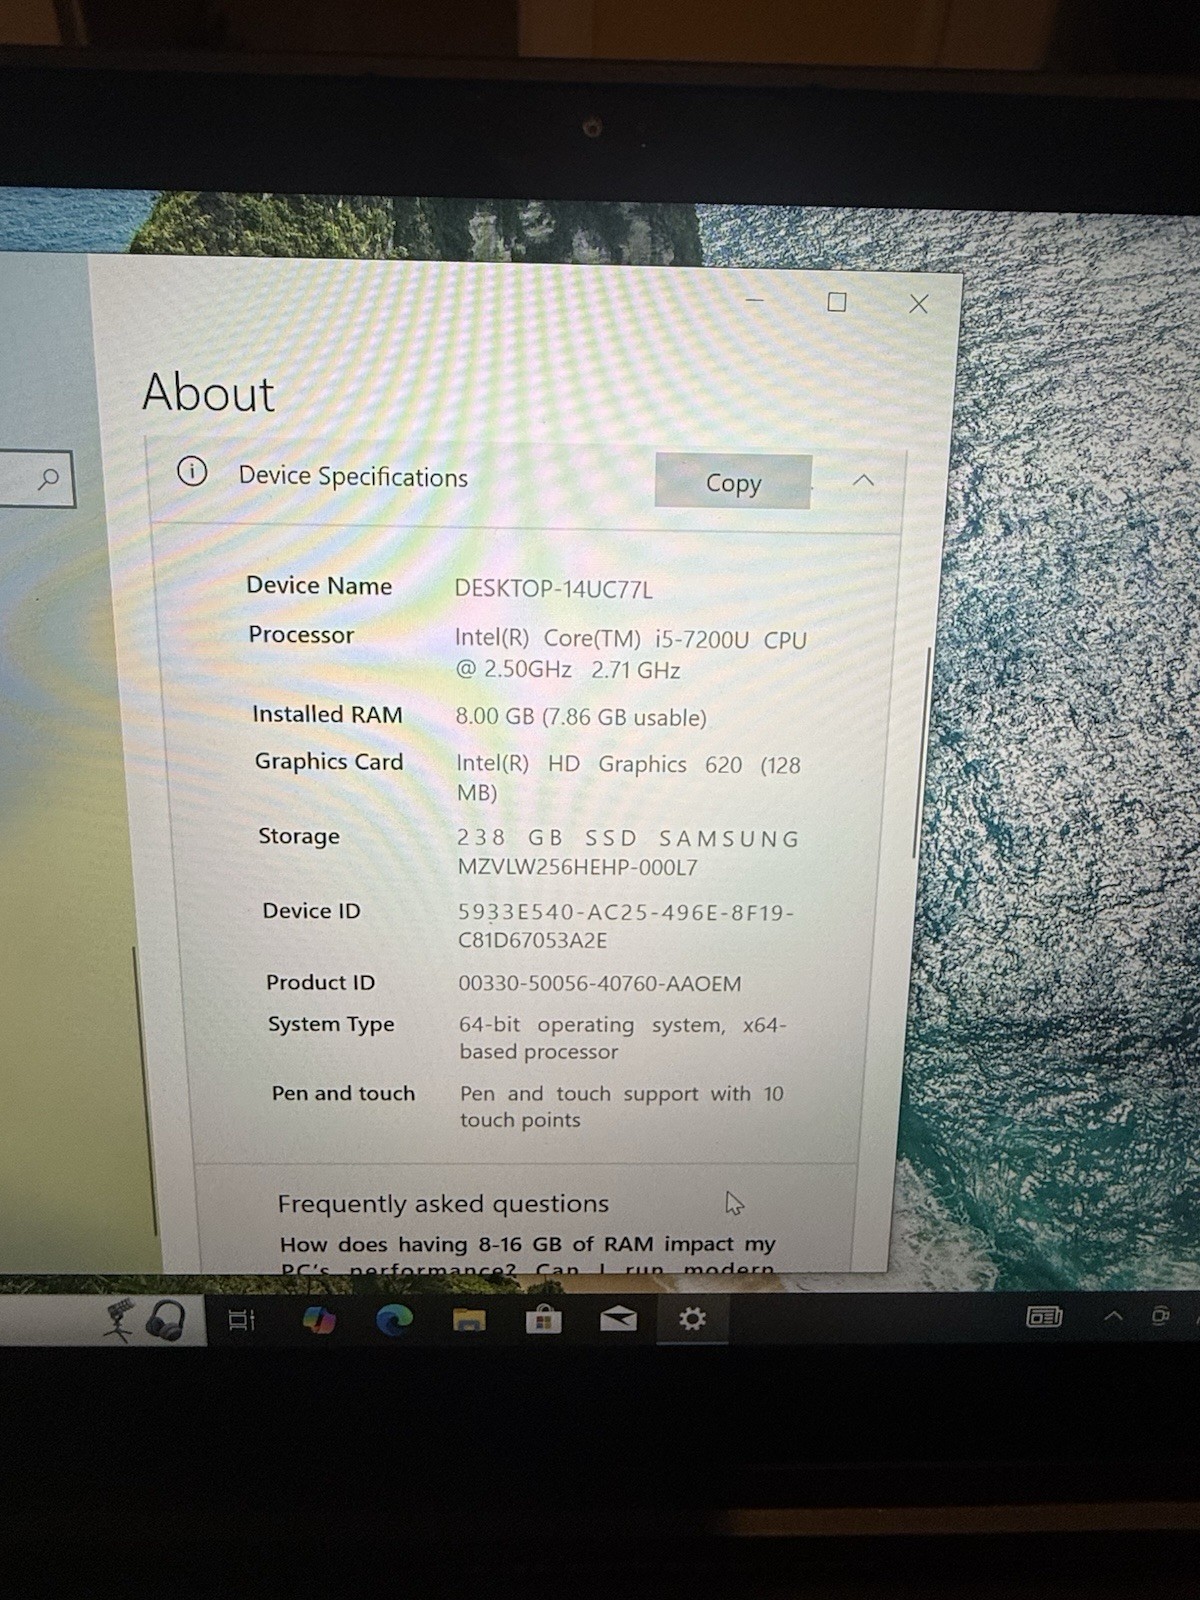Screen dimensions: 1200x1600
Task: Click the search magnifier icon in Settings
Action: click(48, 479)
